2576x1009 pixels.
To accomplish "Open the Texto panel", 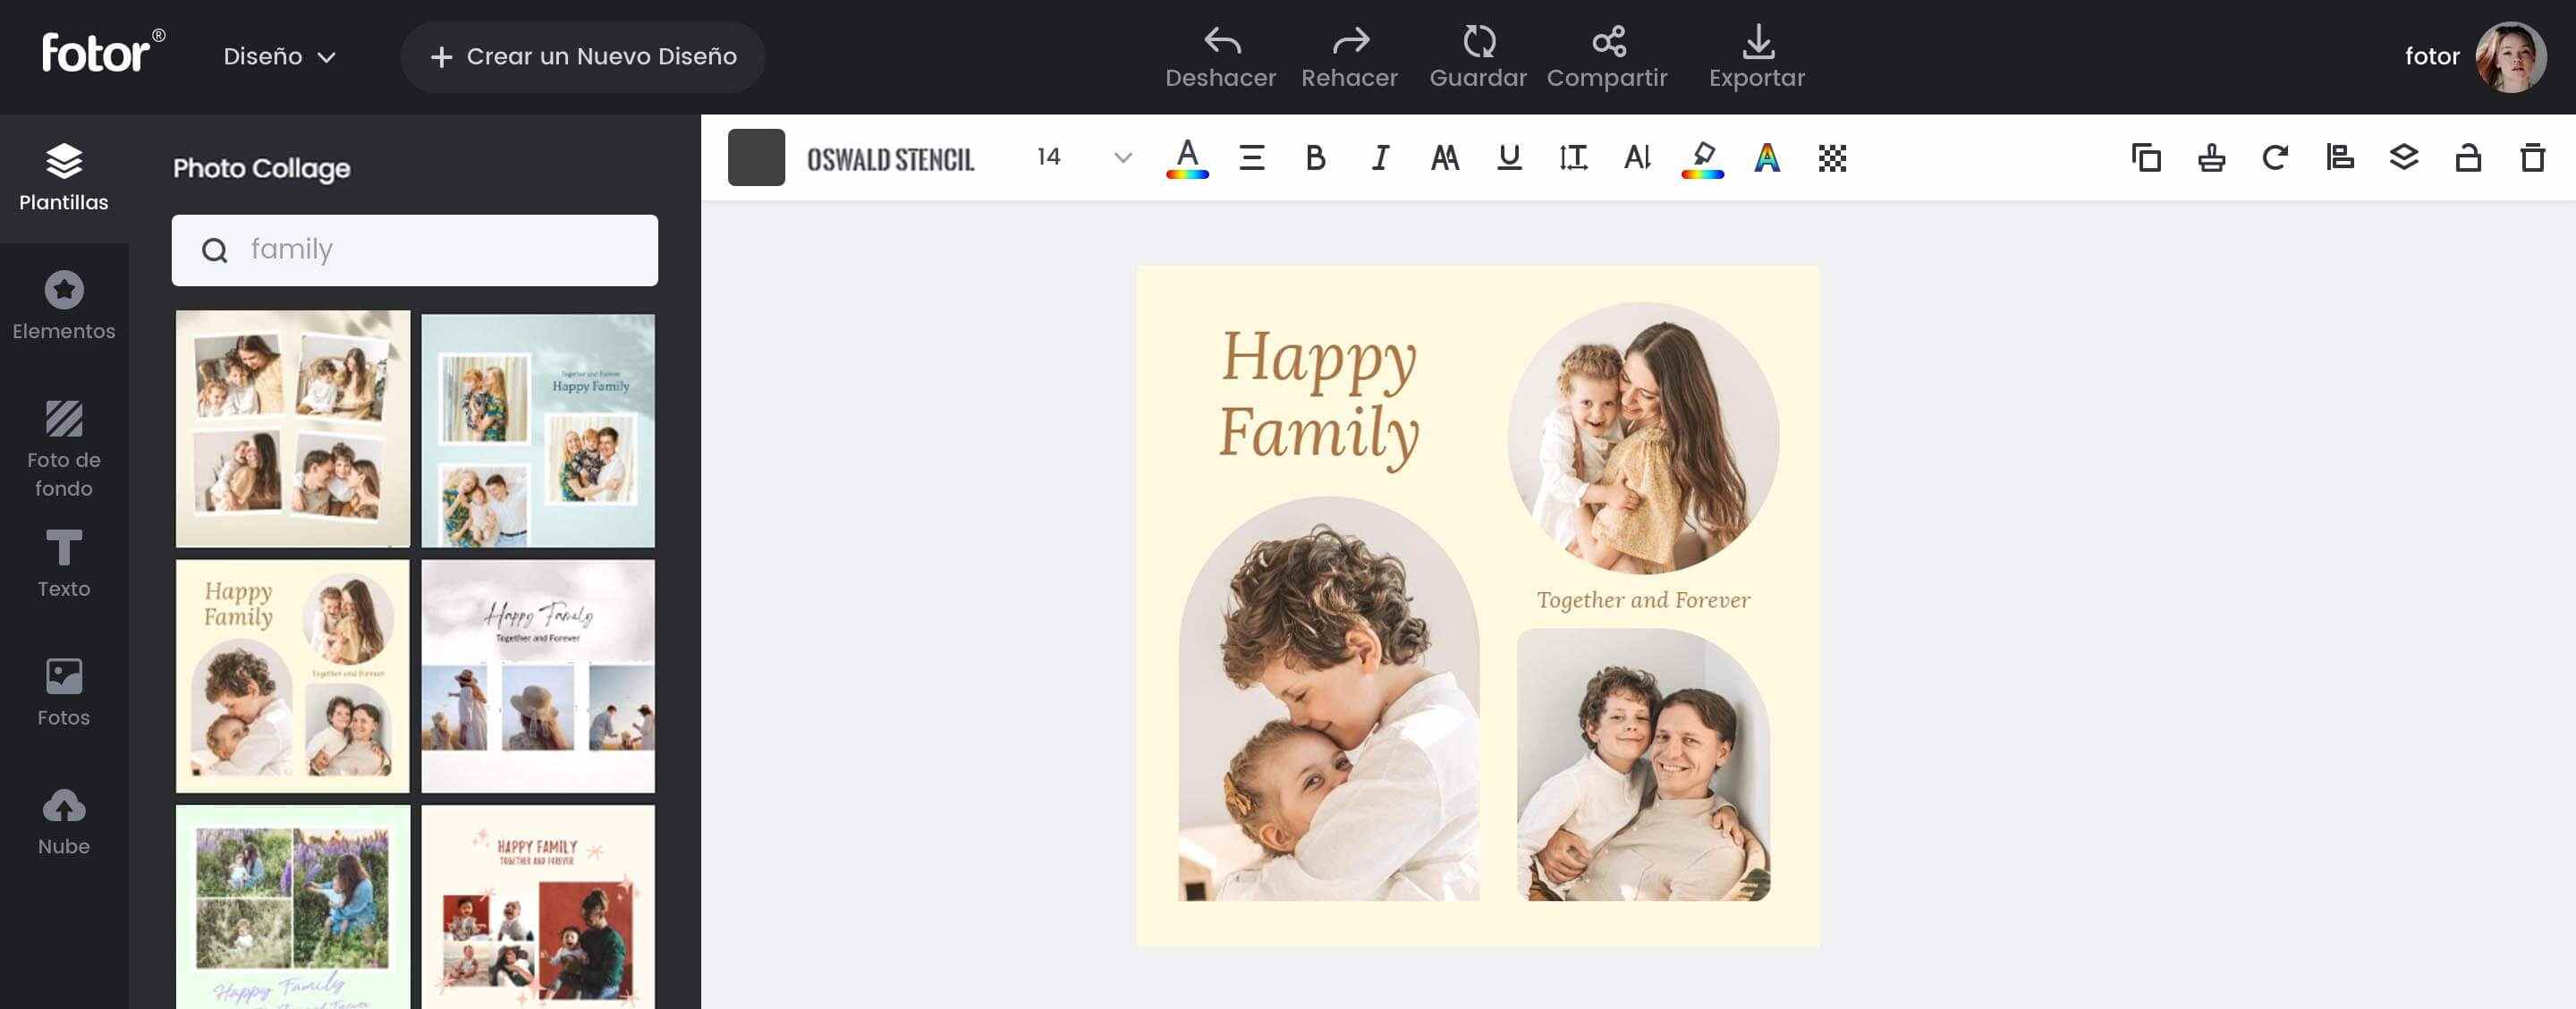I will click(x=64, y=564).
